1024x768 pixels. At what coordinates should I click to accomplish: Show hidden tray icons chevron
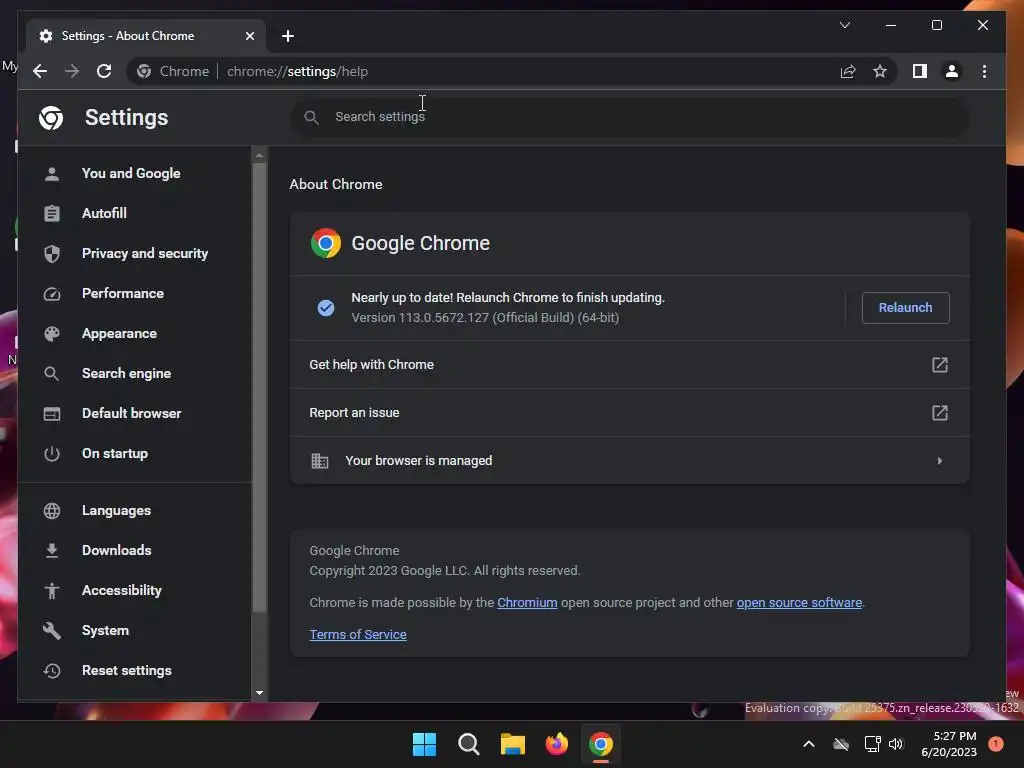tap(808, 744)
